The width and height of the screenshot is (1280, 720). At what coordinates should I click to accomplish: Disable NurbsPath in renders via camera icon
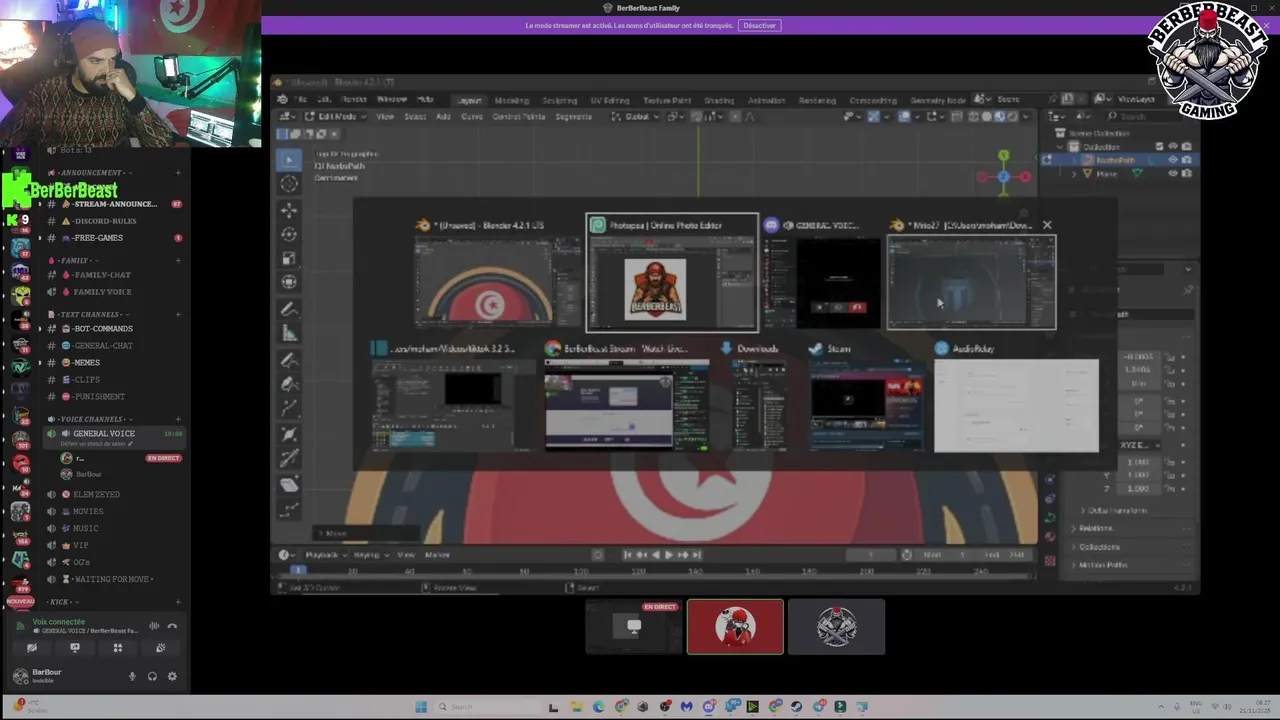click(x=1186, y=160)
